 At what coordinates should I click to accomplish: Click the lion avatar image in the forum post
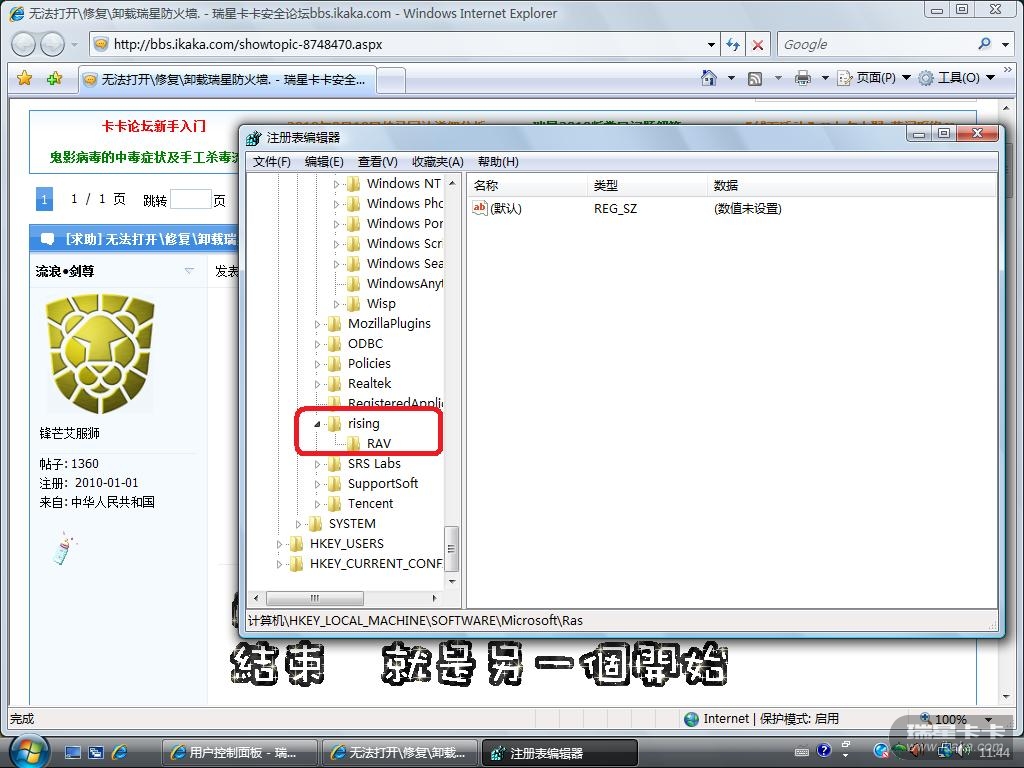(100, 353)
